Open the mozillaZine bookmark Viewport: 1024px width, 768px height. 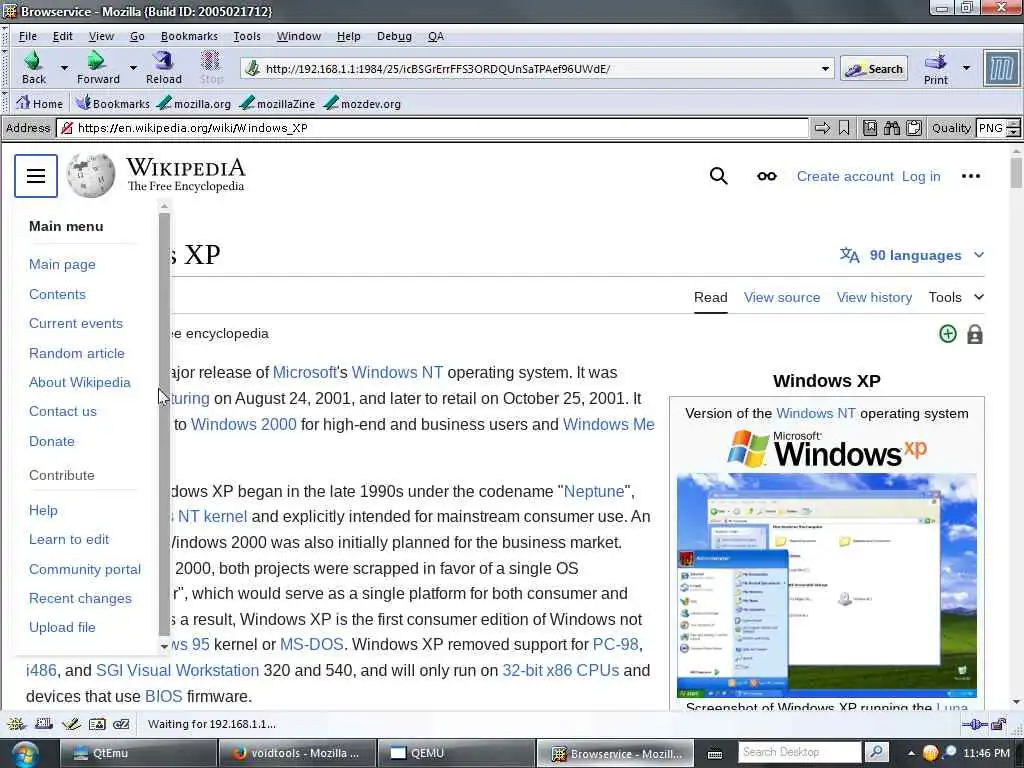(x=278, y=103)
